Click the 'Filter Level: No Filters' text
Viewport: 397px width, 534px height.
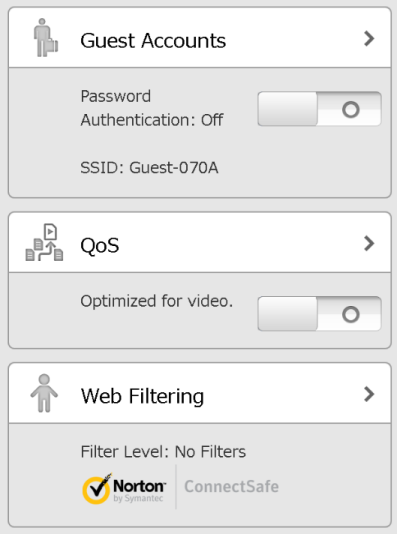click(163, 452)
